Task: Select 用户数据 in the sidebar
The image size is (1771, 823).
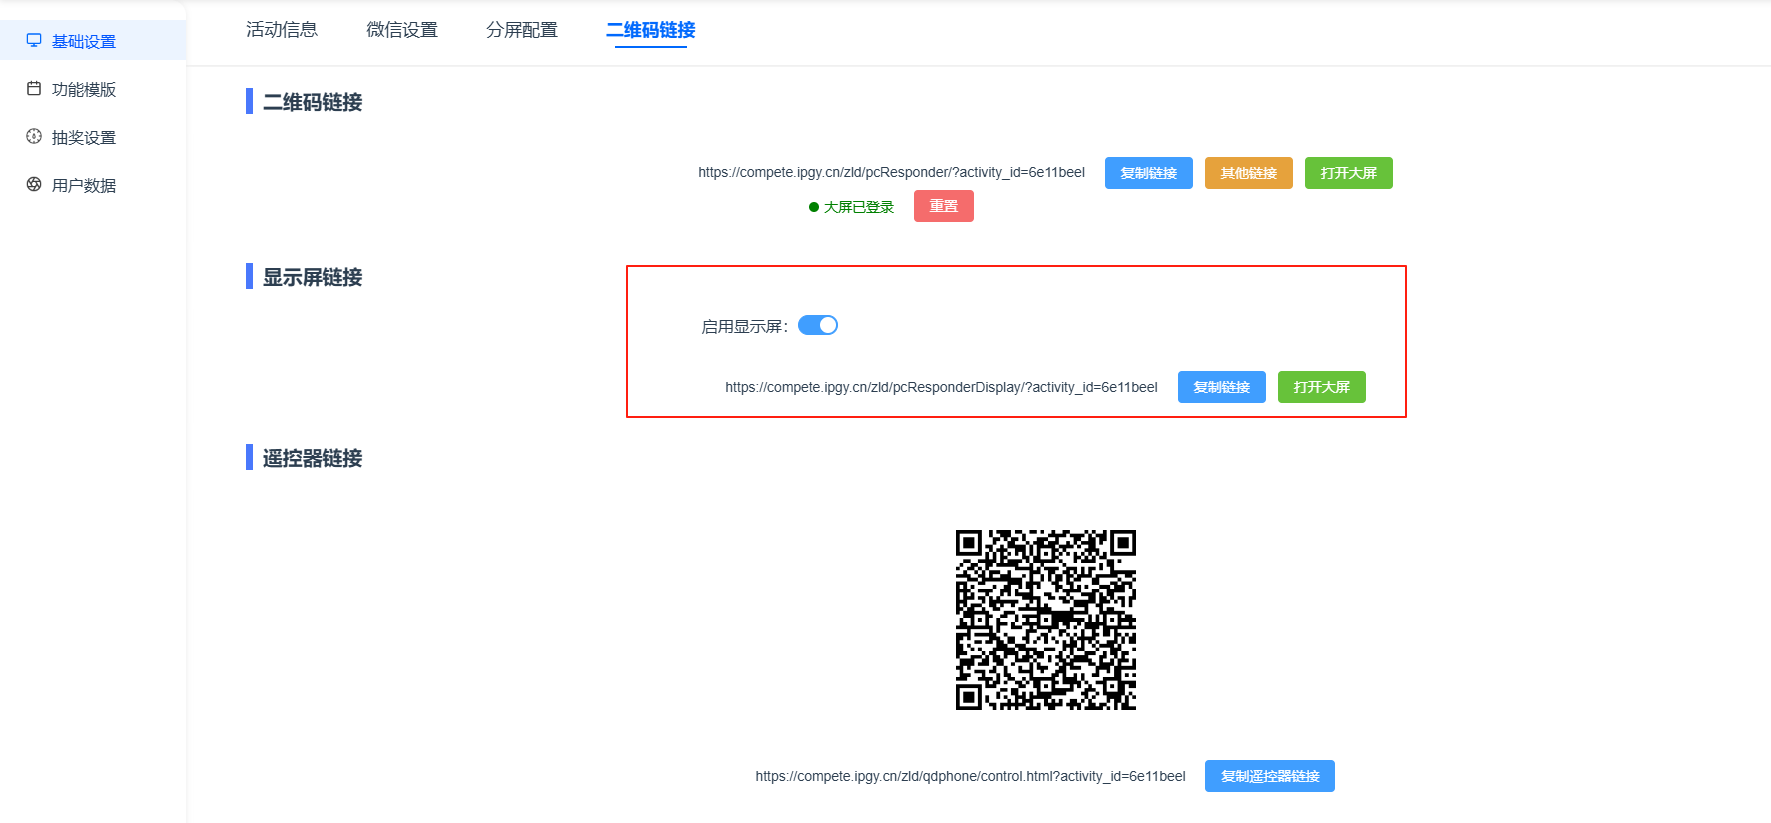Action: coord(93,185)
